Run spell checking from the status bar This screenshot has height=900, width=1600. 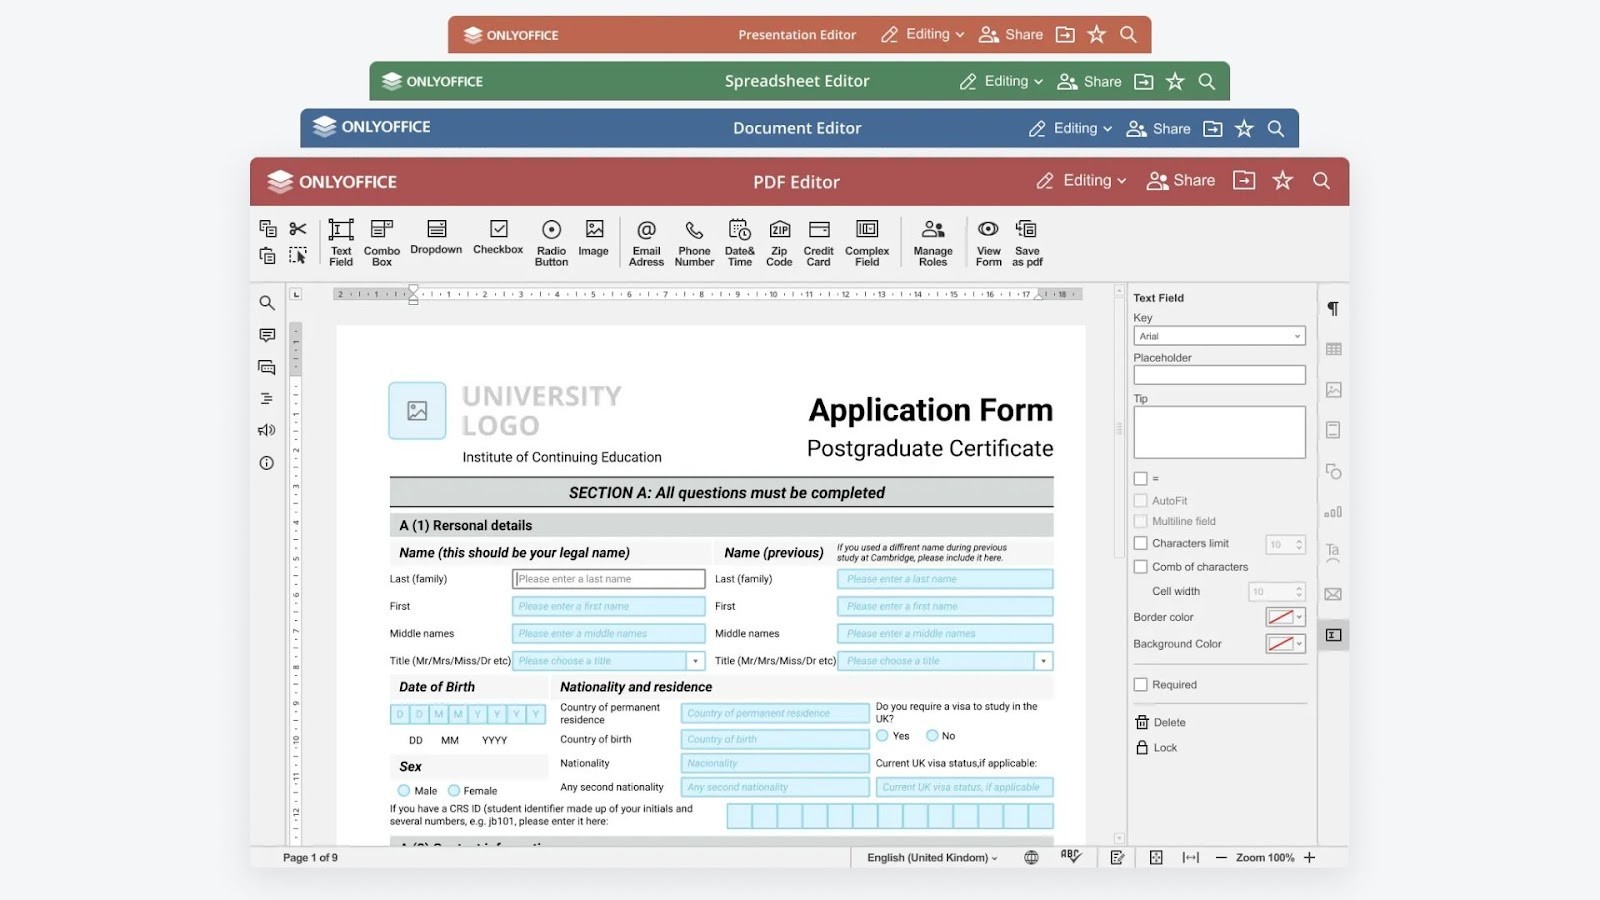1069,857
